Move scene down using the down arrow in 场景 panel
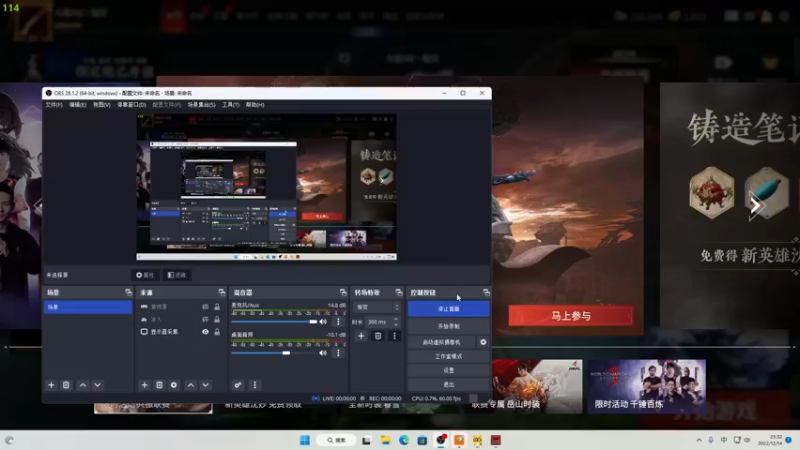800x450 pixels. pos(97,385)
